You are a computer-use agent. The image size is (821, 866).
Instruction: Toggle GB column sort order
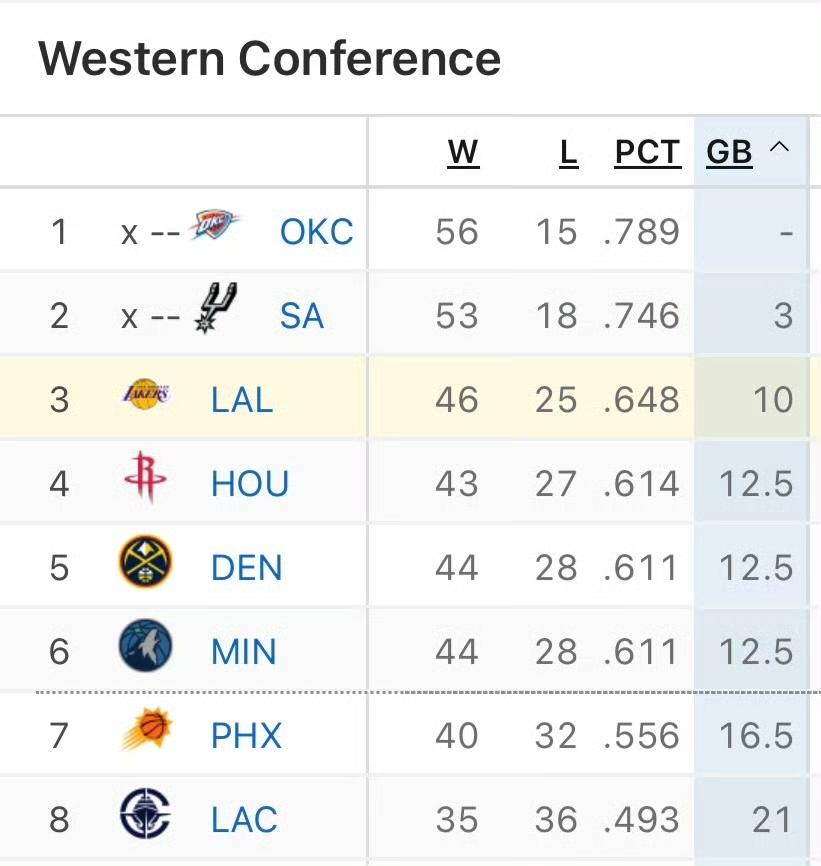pos(729,151)
